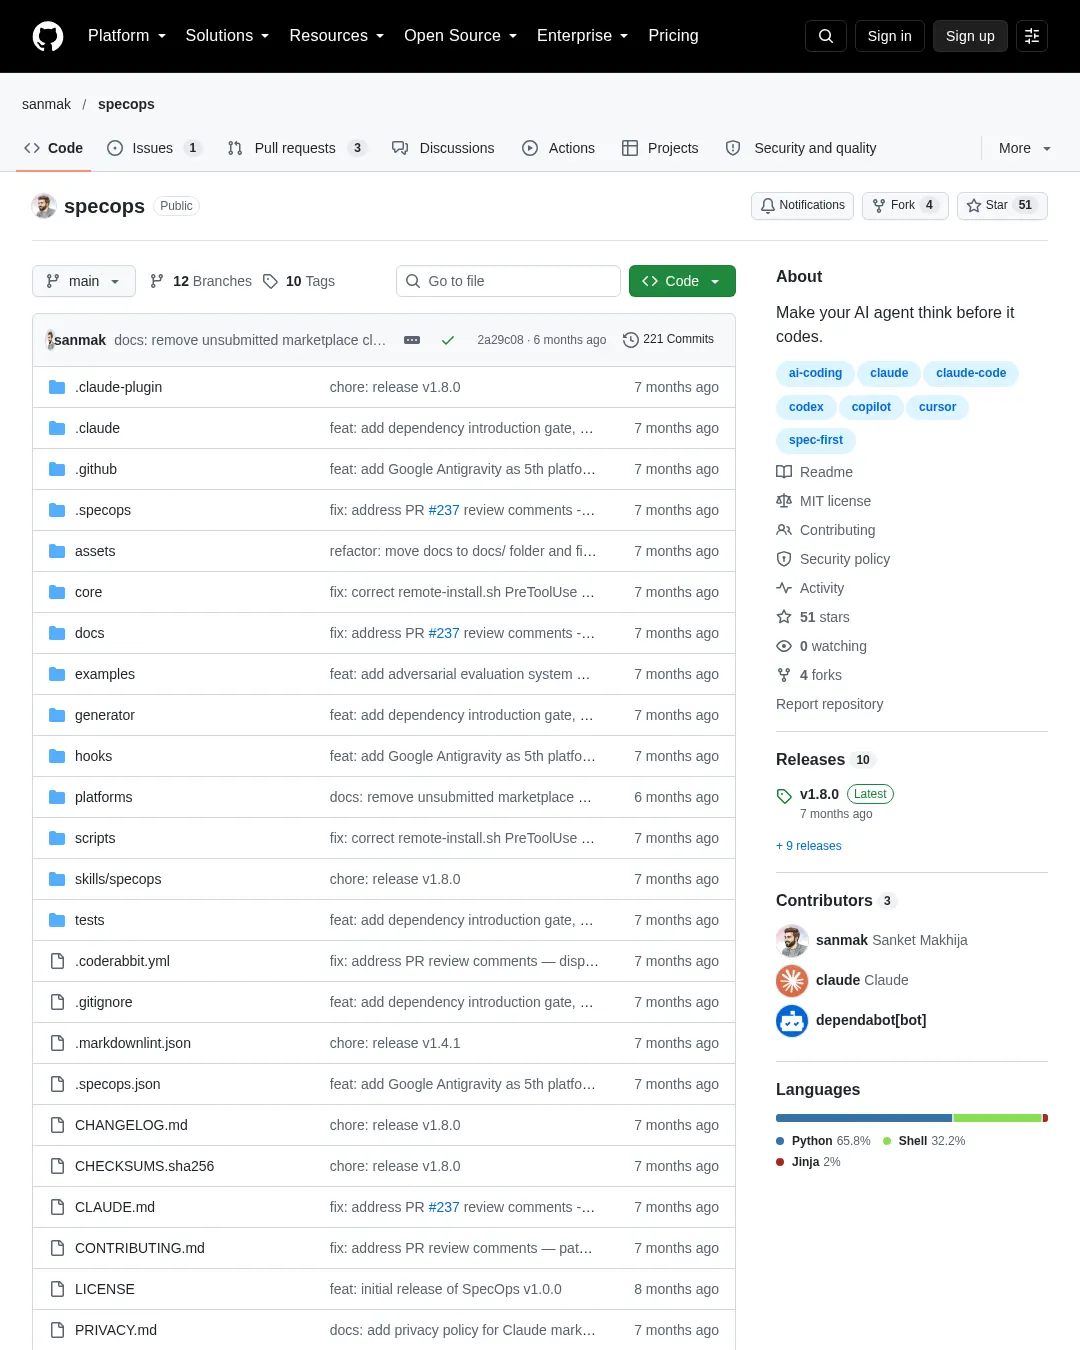Click the Jinja language red dot
Viewport: 1080px width, 1350px height.
click(x=780, y=1162)
